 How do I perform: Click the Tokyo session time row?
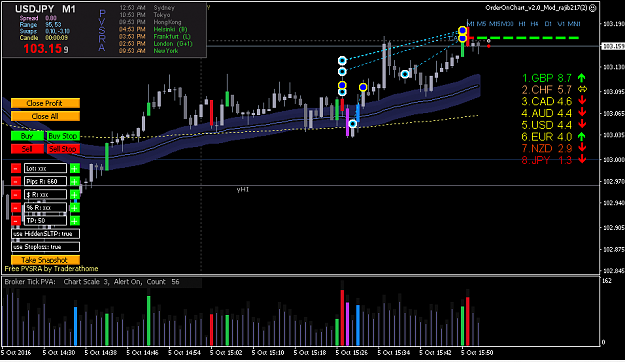pyautogui.click(x=145, y=15)
